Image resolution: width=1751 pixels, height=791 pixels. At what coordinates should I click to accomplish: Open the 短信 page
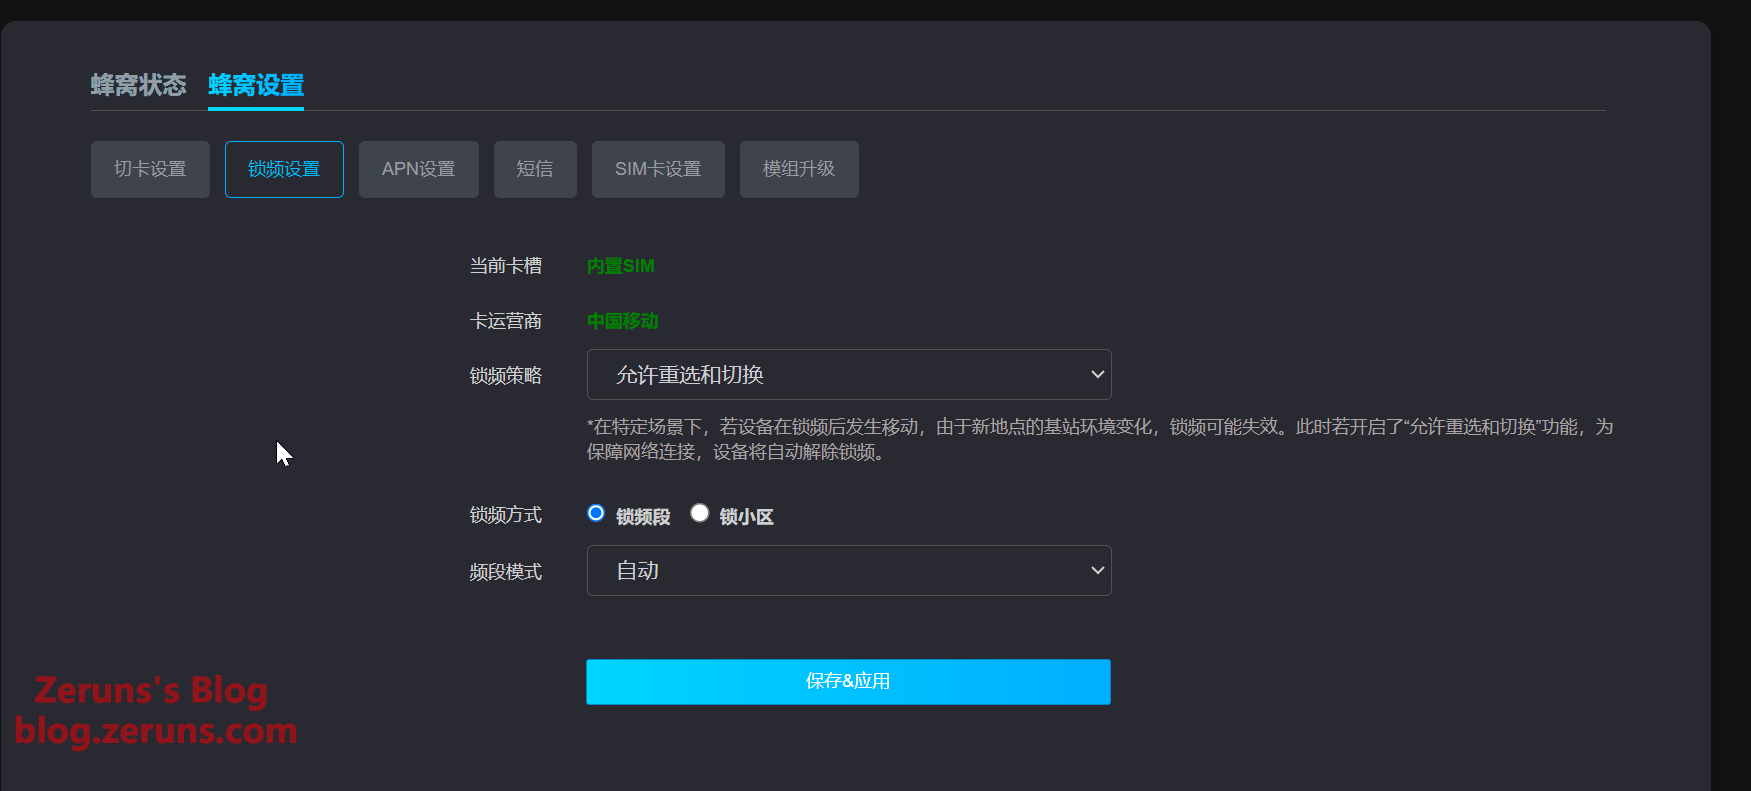click(535, 169)
